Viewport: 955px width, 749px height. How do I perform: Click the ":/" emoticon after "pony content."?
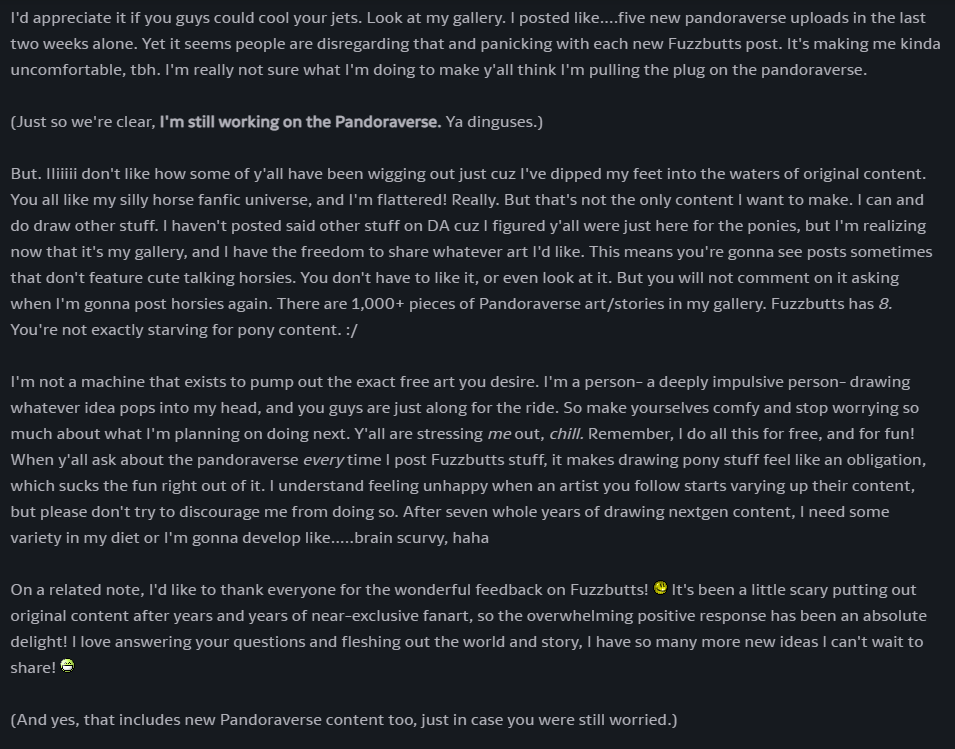(x=351, y=330)
